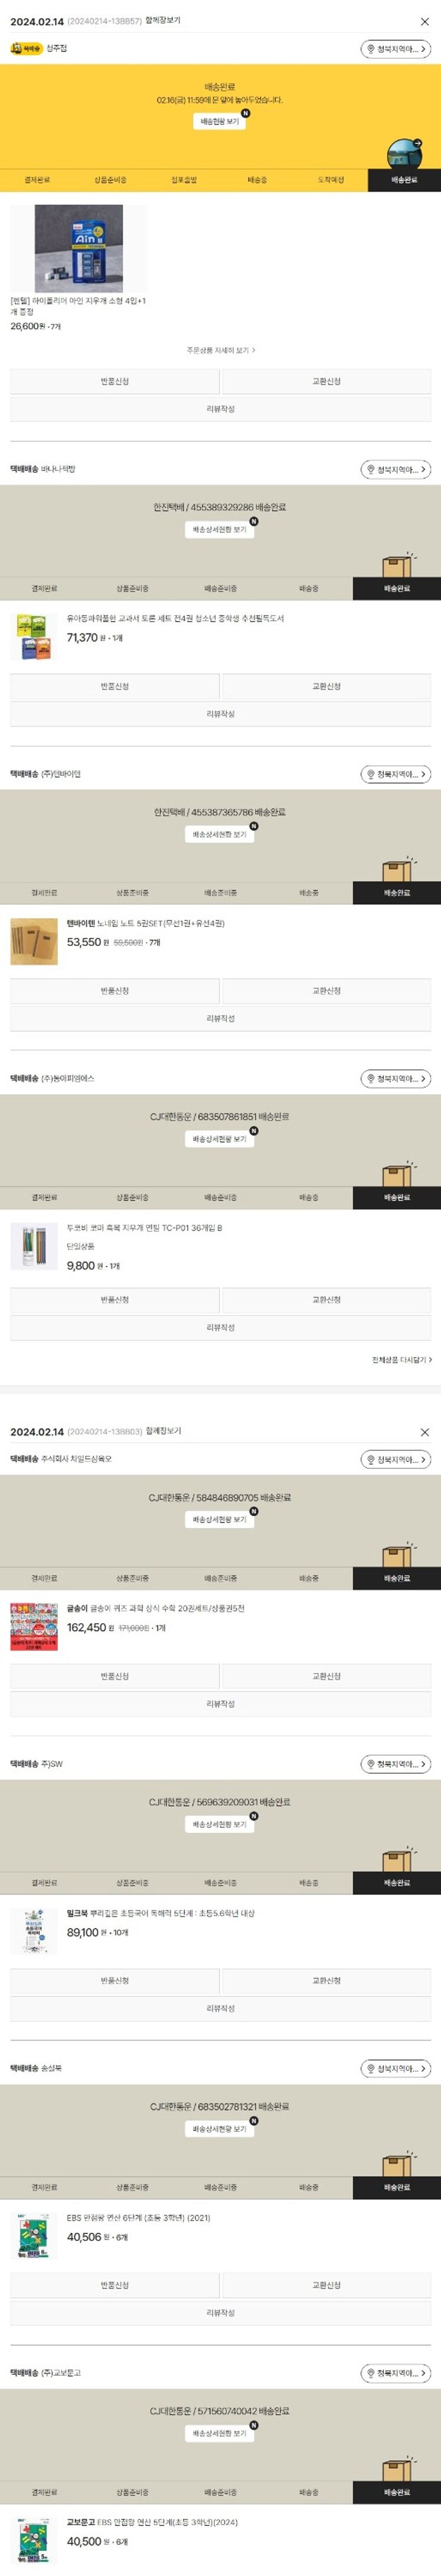Expand 주문상품 자세히 보기

pyautogui.click(x=220, y=350)
